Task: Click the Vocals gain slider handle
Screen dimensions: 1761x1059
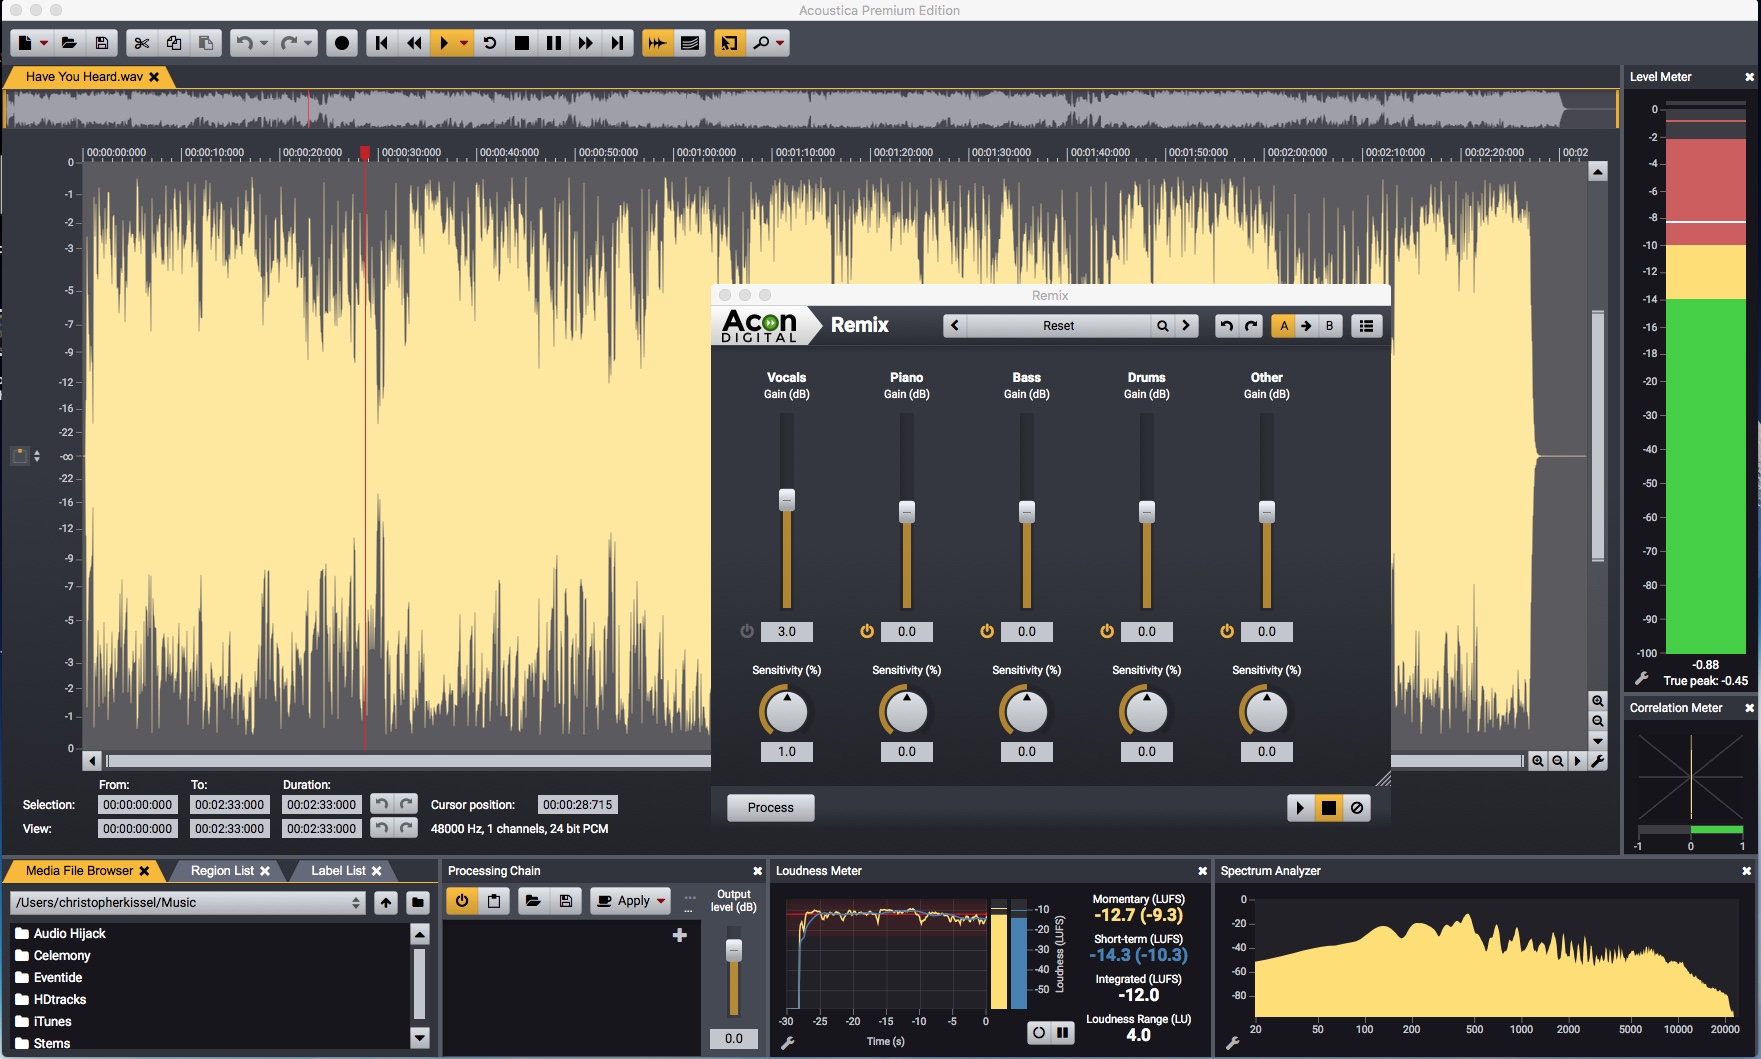Action: pyautogui.click(x=787, y=500)
